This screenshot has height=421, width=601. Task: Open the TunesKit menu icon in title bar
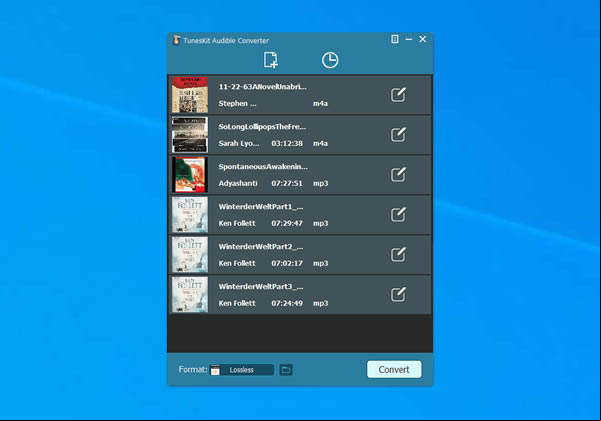coord(395,39)
